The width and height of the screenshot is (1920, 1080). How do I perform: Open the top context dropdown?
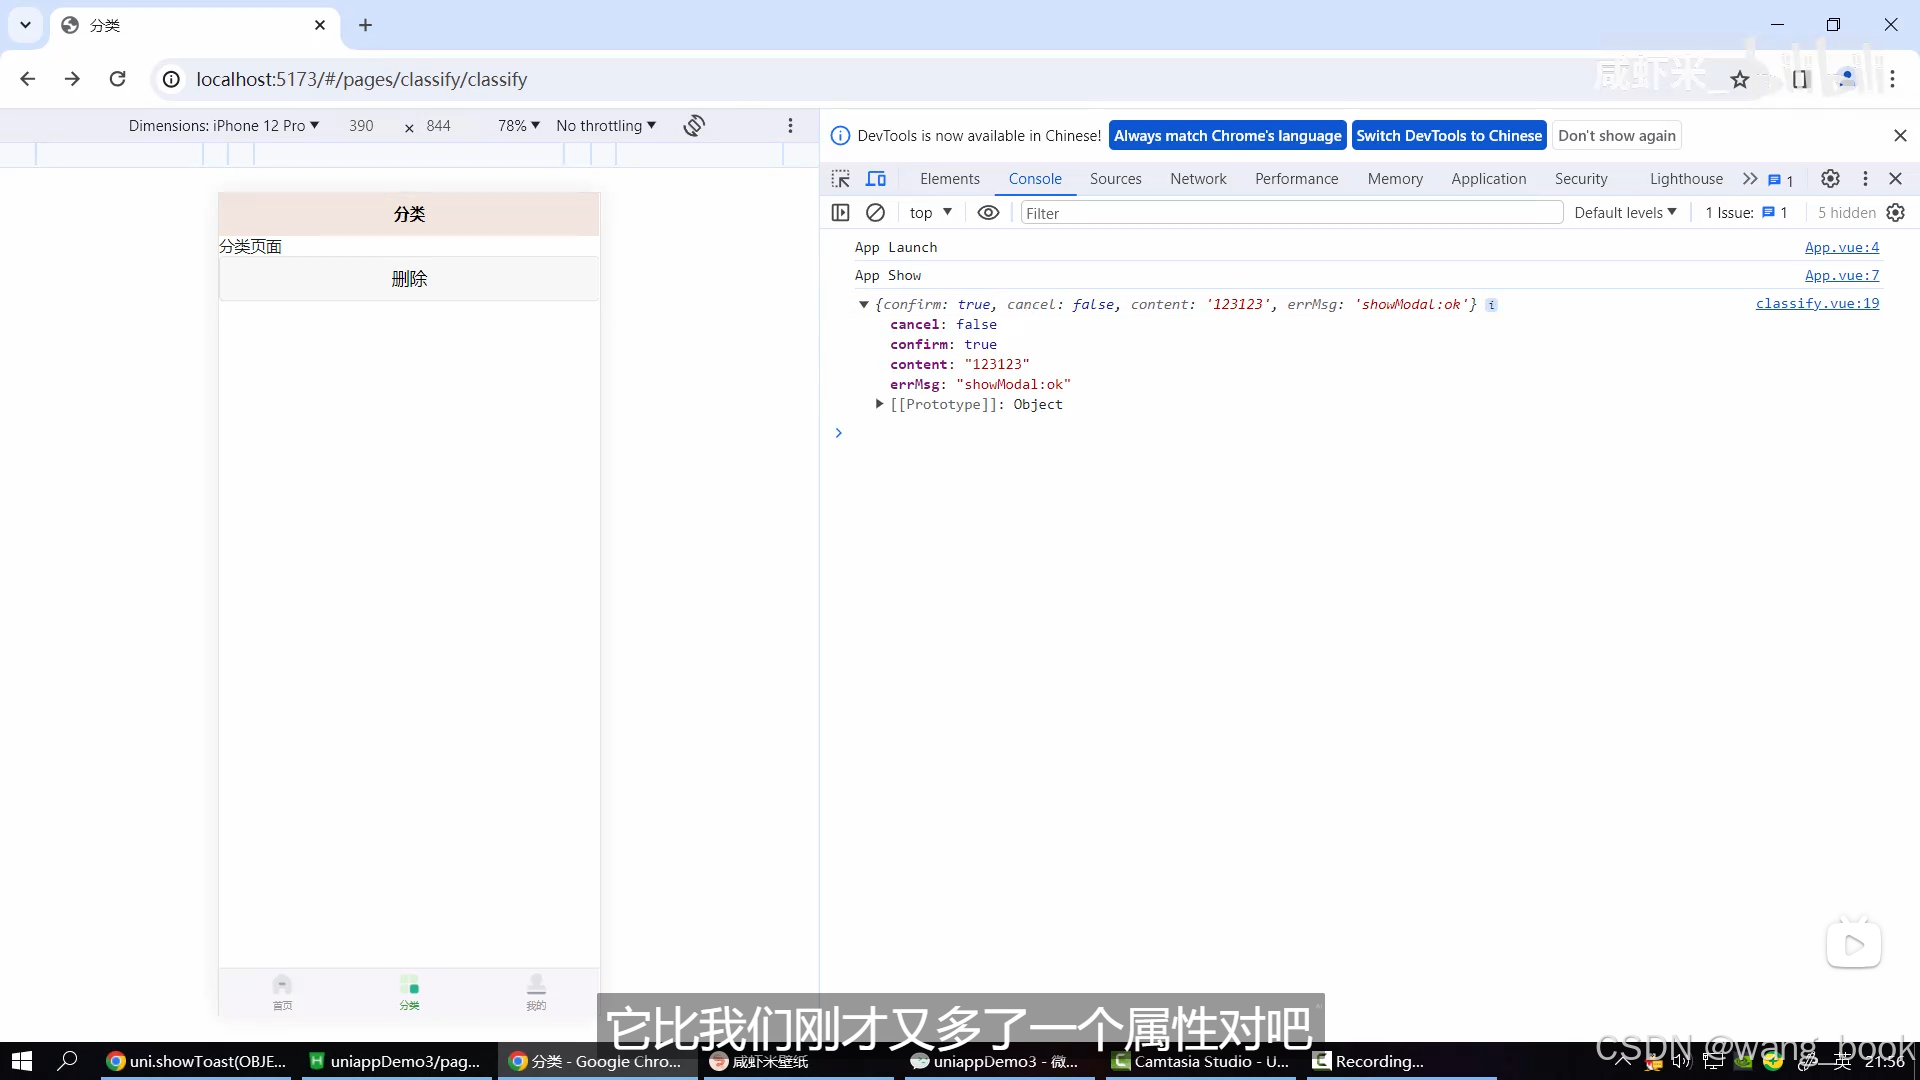[x=930, y=212]
